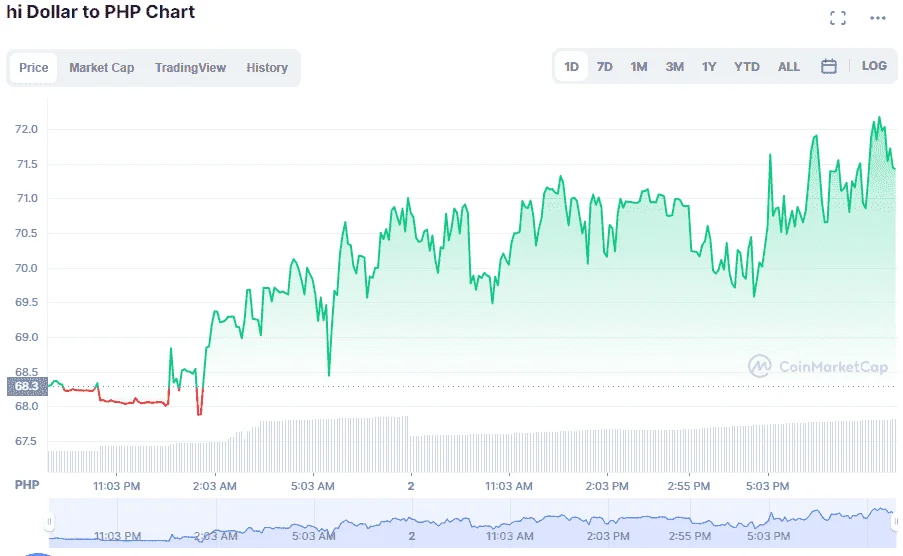The image size is (903, 556).
Task: Select the 1D time range
Action: pos(571,67)
